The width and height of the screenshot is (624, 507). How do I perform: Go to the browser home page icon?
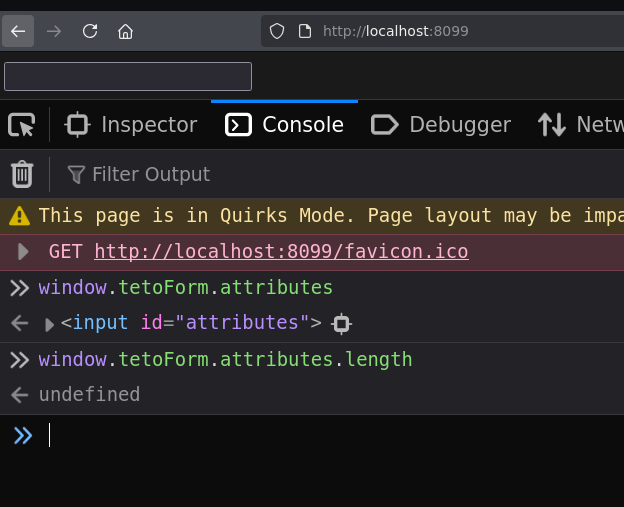coord(125,31)
